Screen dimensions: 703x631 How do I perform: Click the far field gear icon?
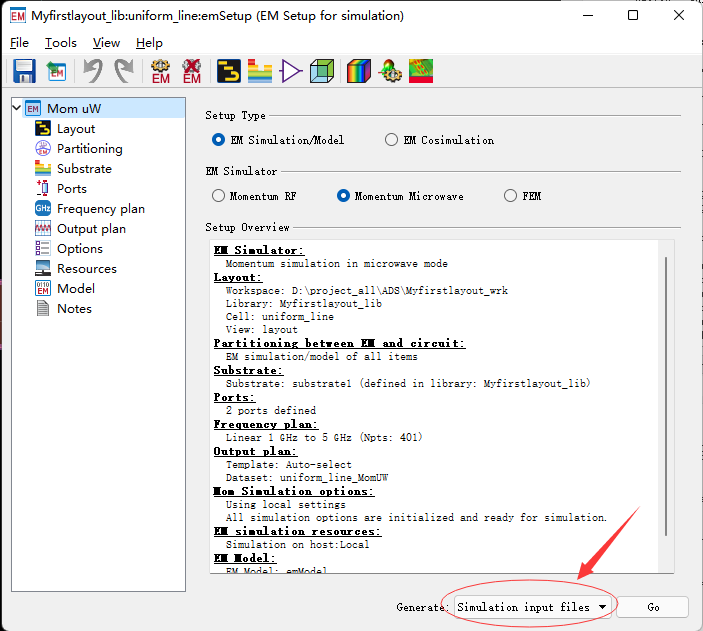coord(390,71)
